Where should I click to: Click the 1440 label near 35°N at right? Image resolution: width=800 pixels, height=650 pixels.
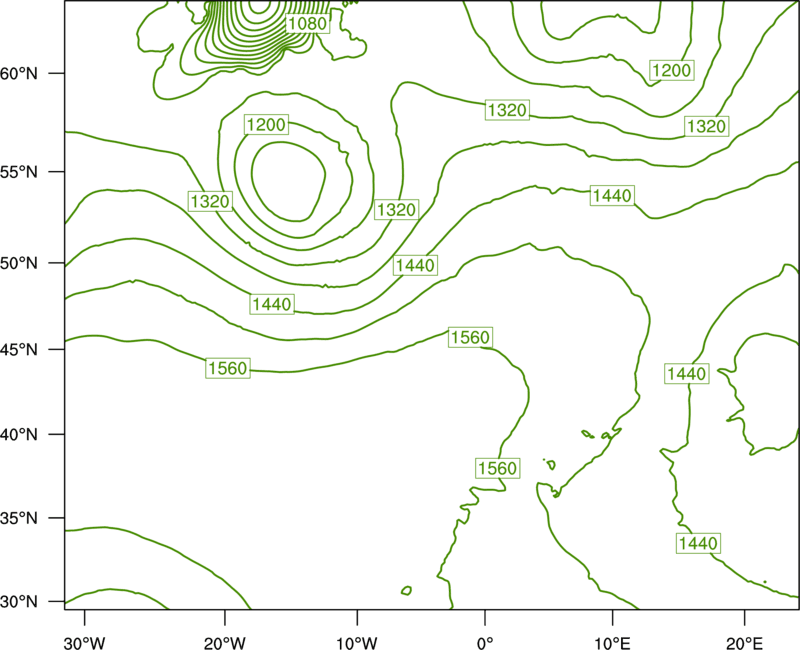698,543
